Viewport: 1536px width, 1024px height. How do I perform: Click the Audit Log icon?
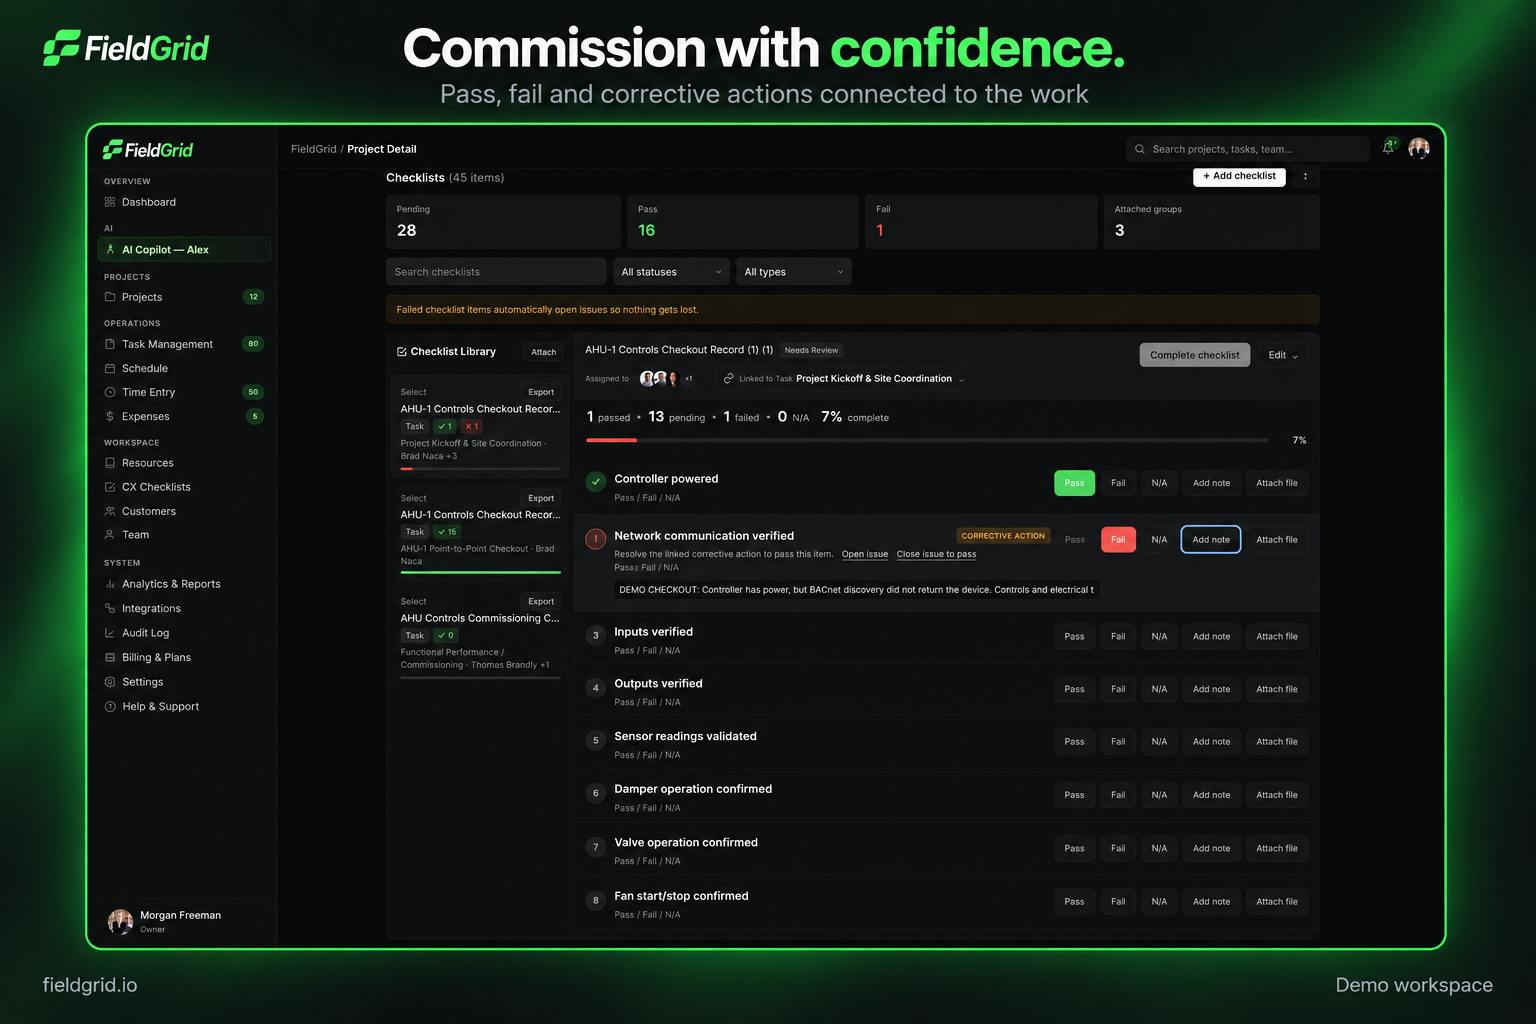[x=110, y=633]
